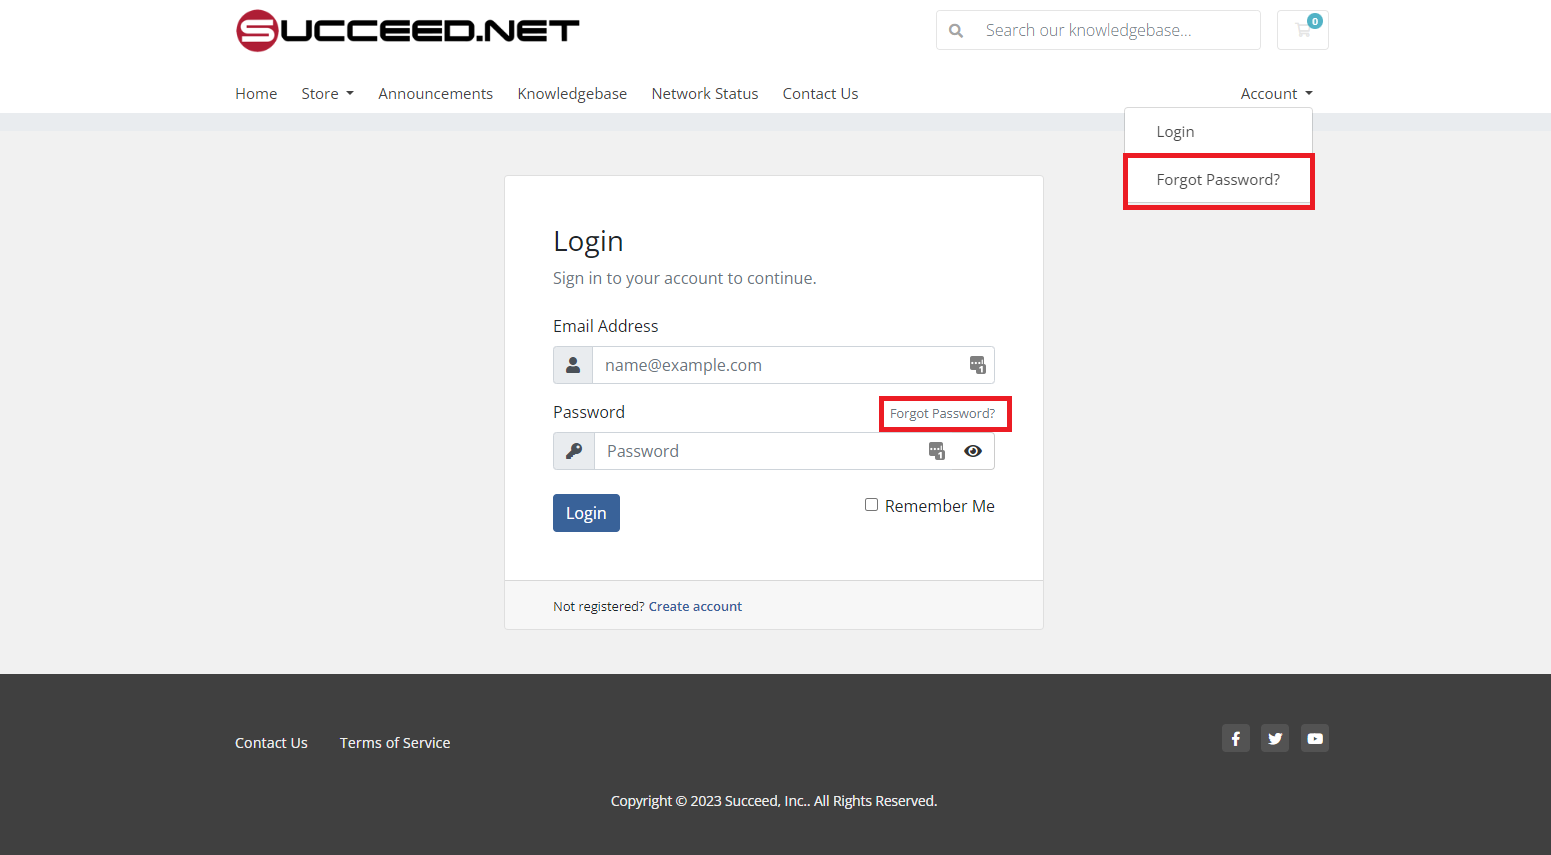Open Forgot Password? next to the password label
The width and height of the screenshot is (1551, 855).
click(x=943, y=413)
